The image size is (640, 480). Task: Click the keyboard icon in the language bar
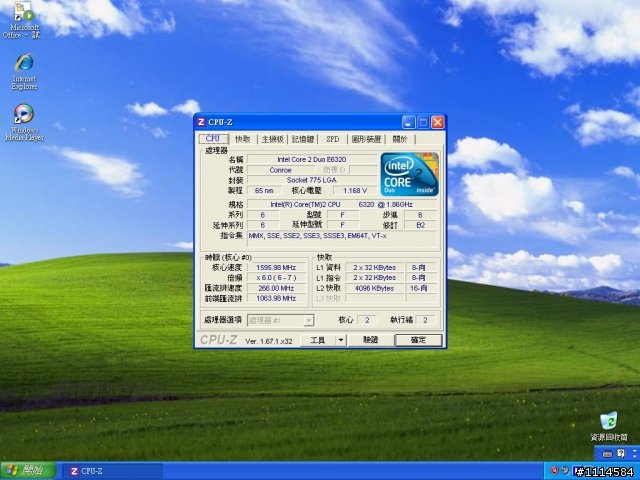point(607,453)
